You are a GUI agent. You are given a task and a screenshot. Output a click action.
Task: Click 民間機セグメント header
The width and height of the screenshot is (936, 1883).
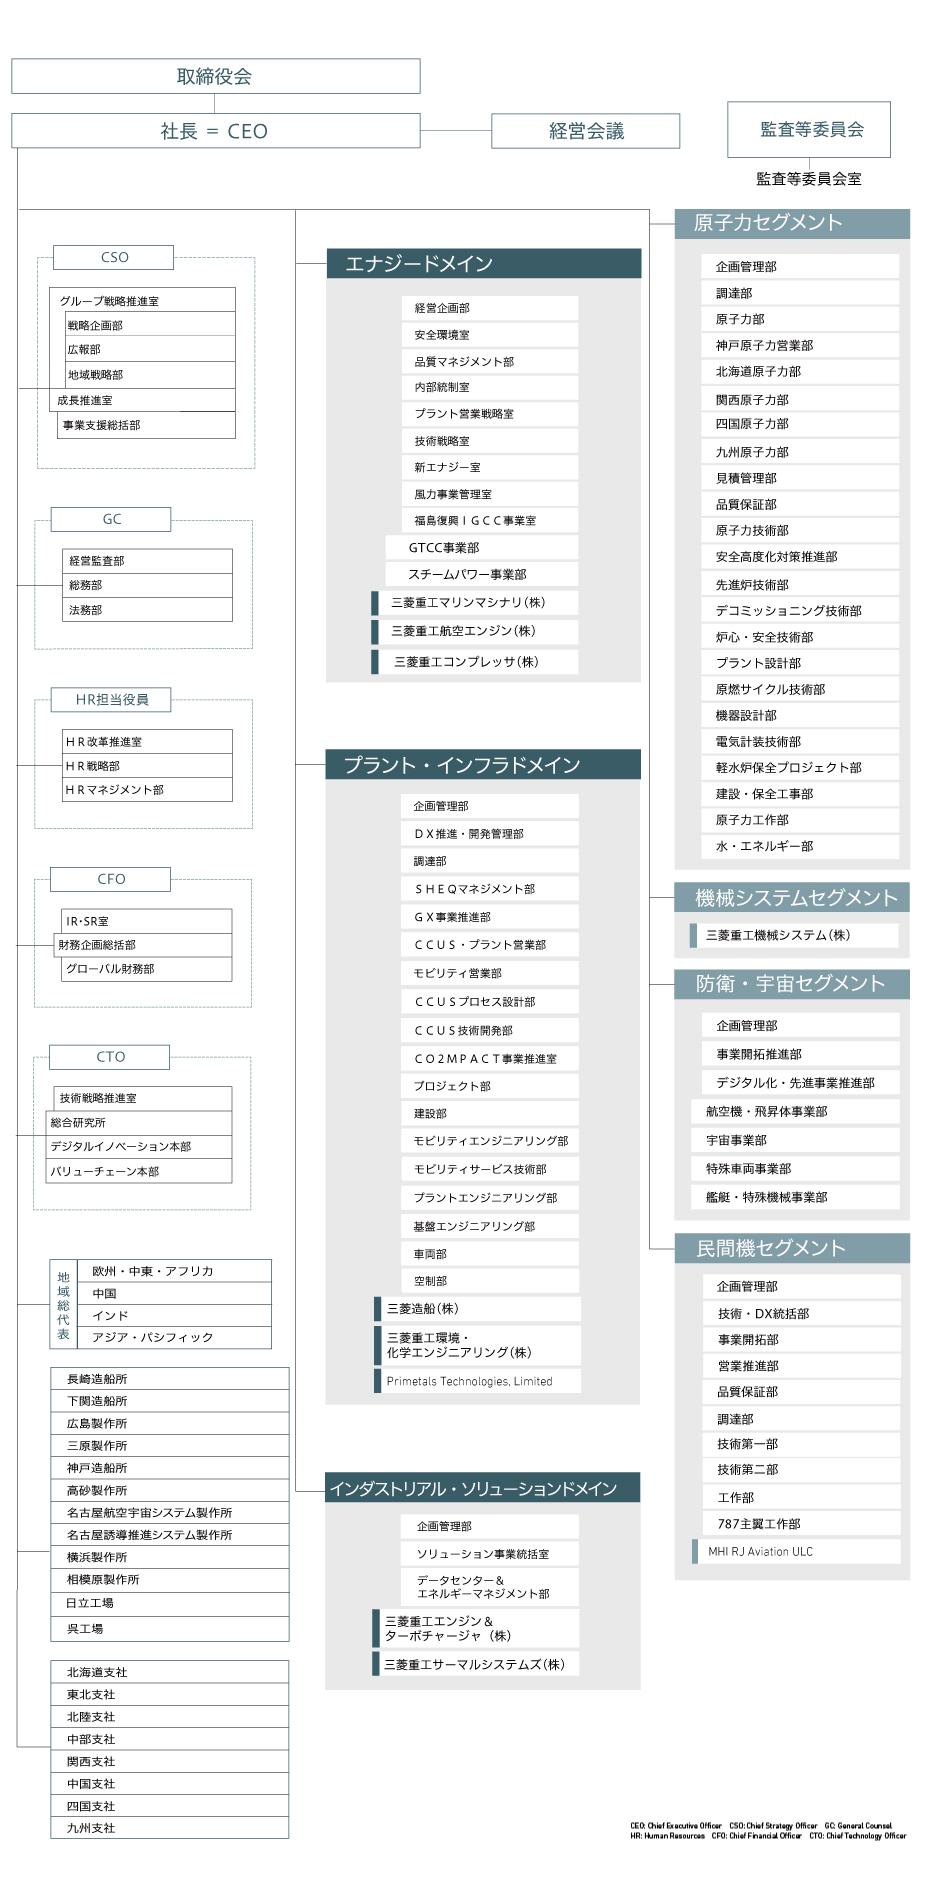(792, 1248)
